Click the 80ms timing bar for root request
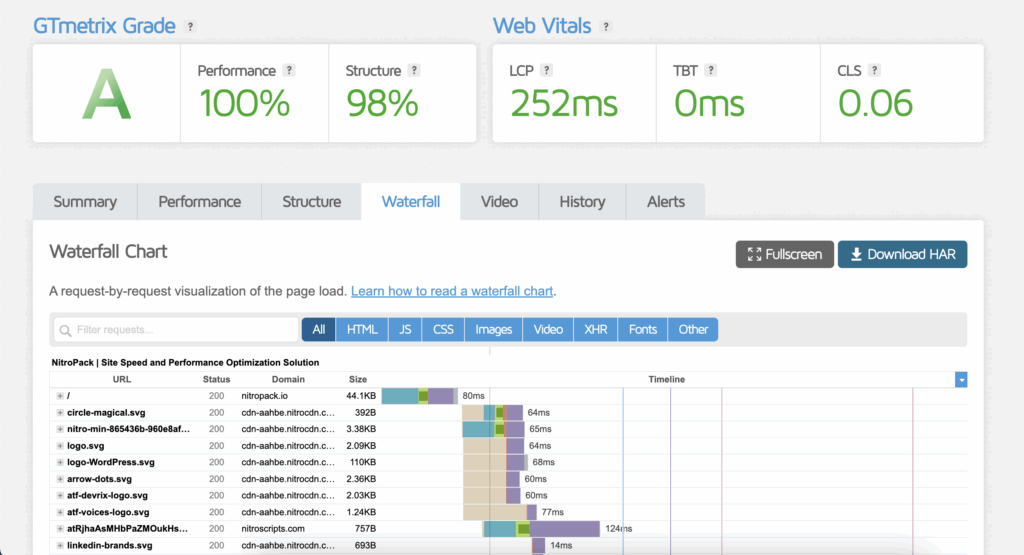This screenshot has width=1024, height=555. [x=419, y=396]
